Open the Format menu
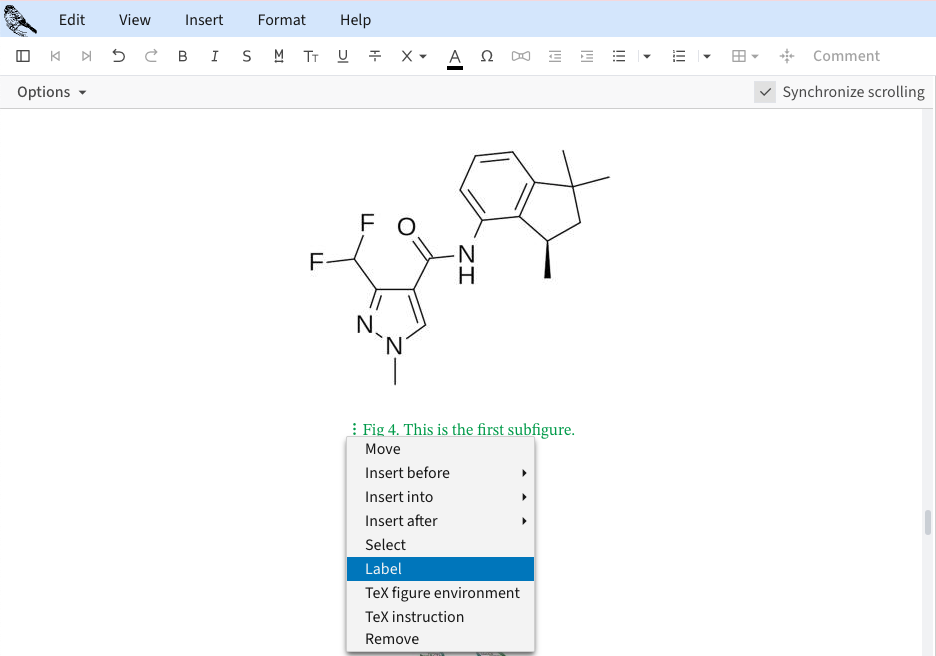 (x=281, y=20)
